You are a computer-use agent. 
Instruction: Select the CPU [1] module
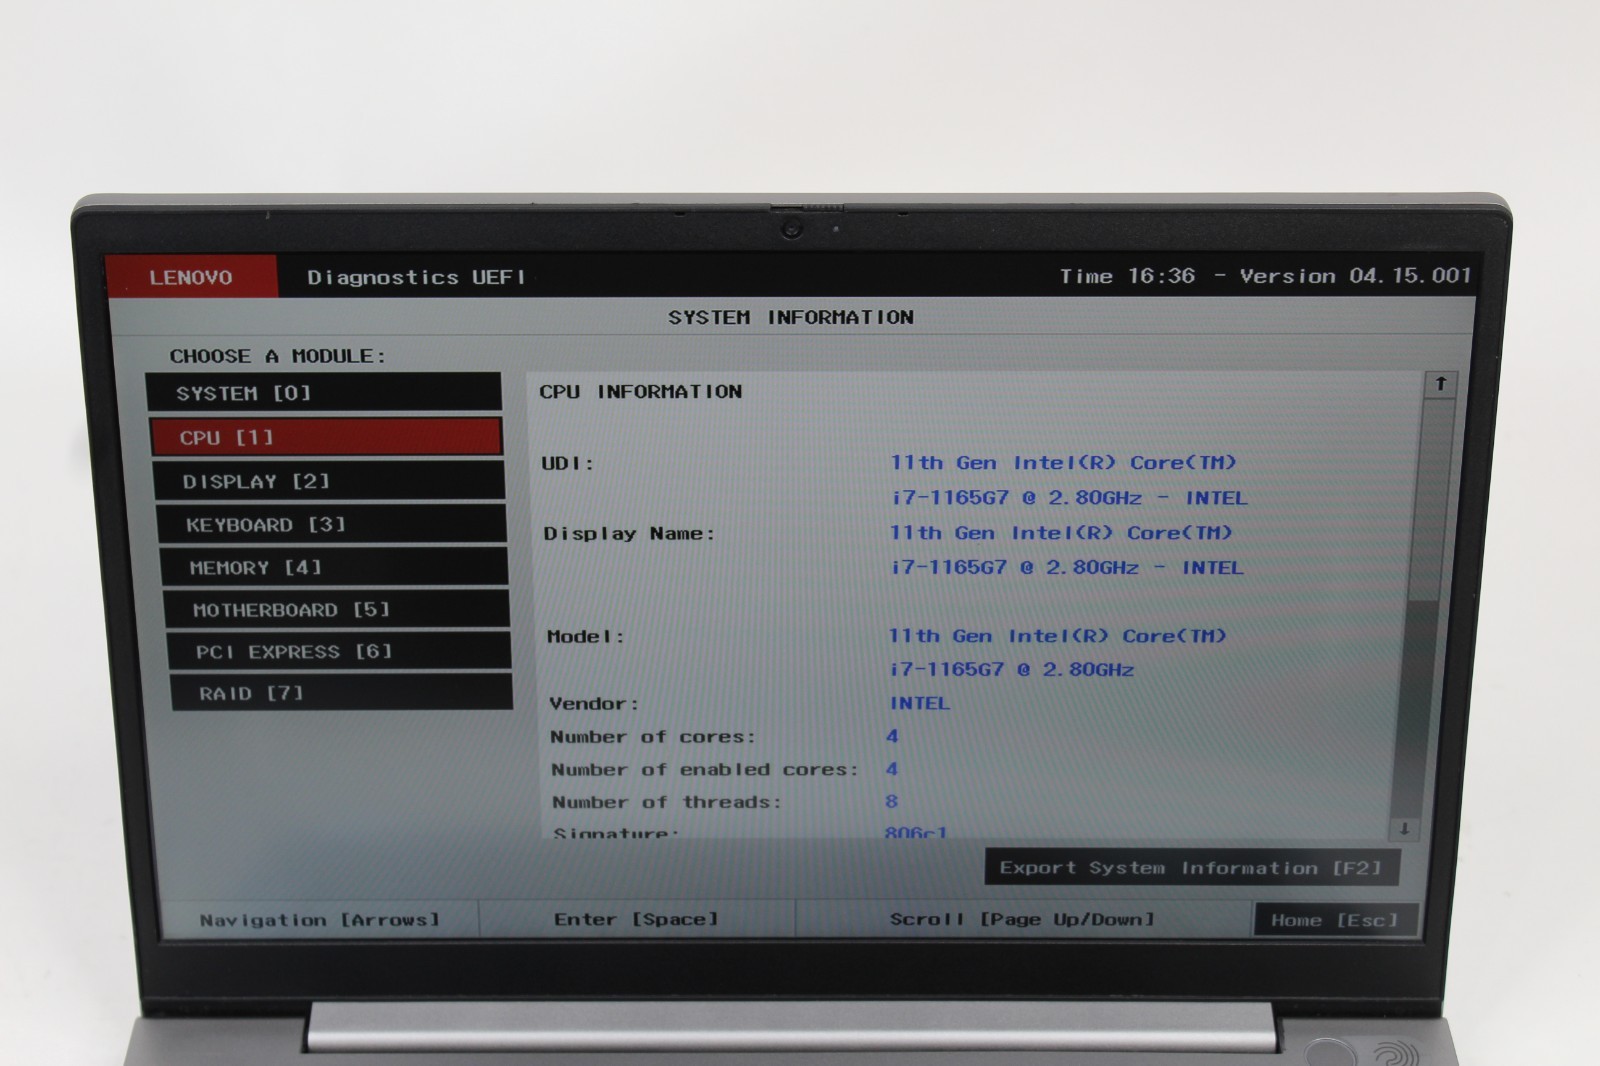click(326, 437)
